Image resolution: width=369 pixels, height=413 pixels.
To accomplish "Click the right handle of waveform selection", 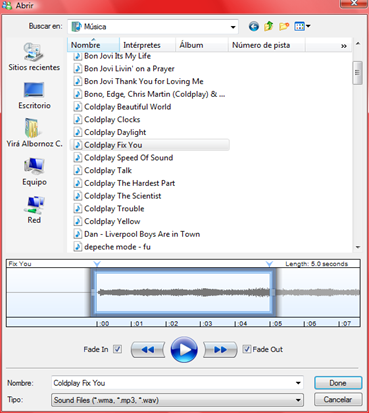I will click(273, 293).
